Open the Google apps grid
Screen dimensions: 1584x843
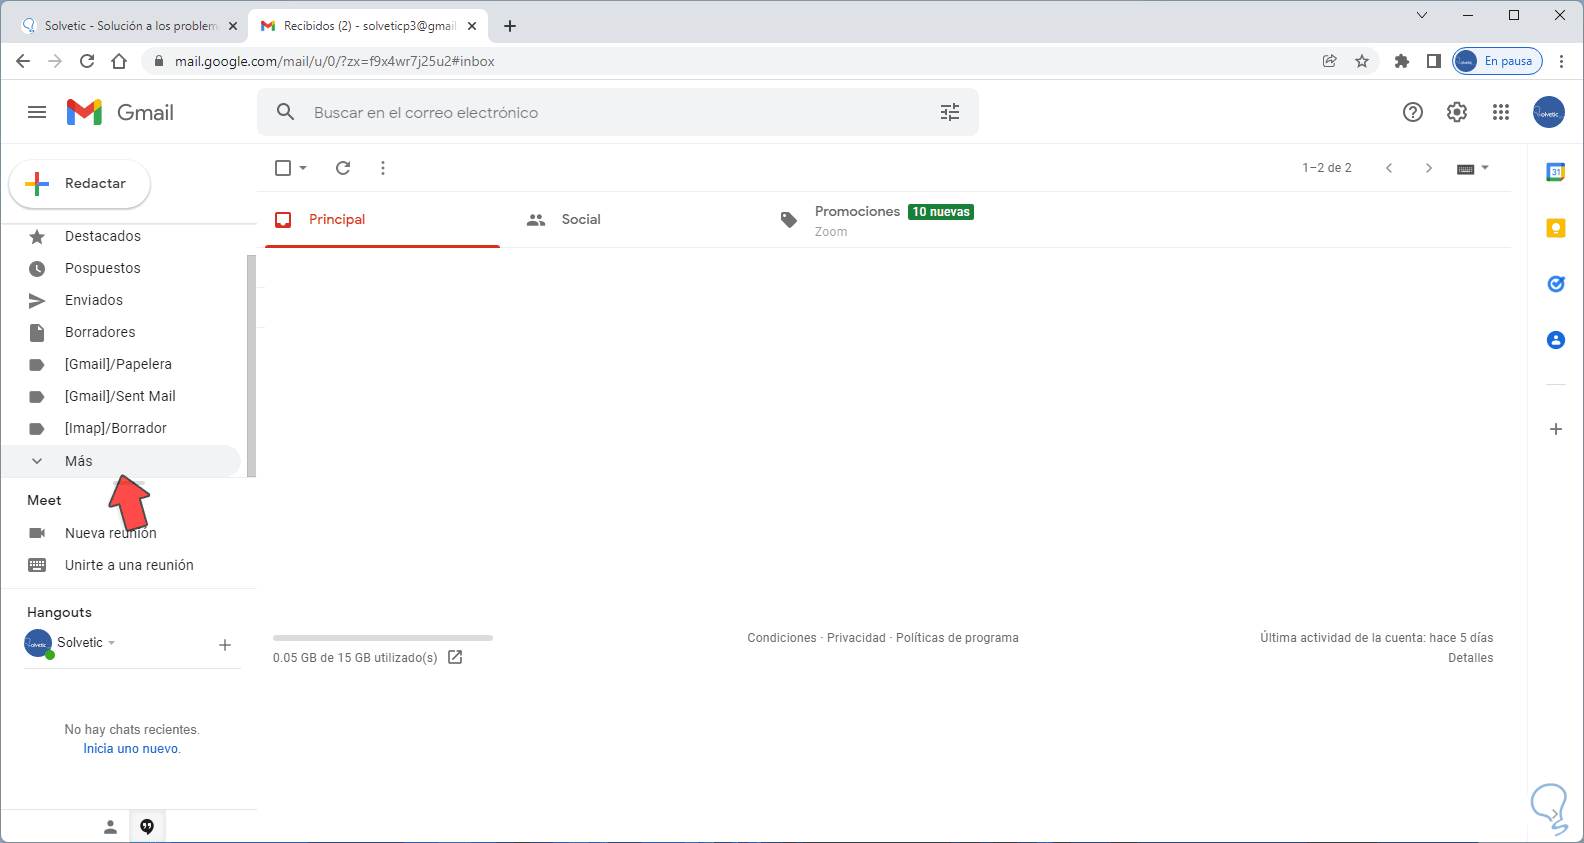[x=1501, y=112]
